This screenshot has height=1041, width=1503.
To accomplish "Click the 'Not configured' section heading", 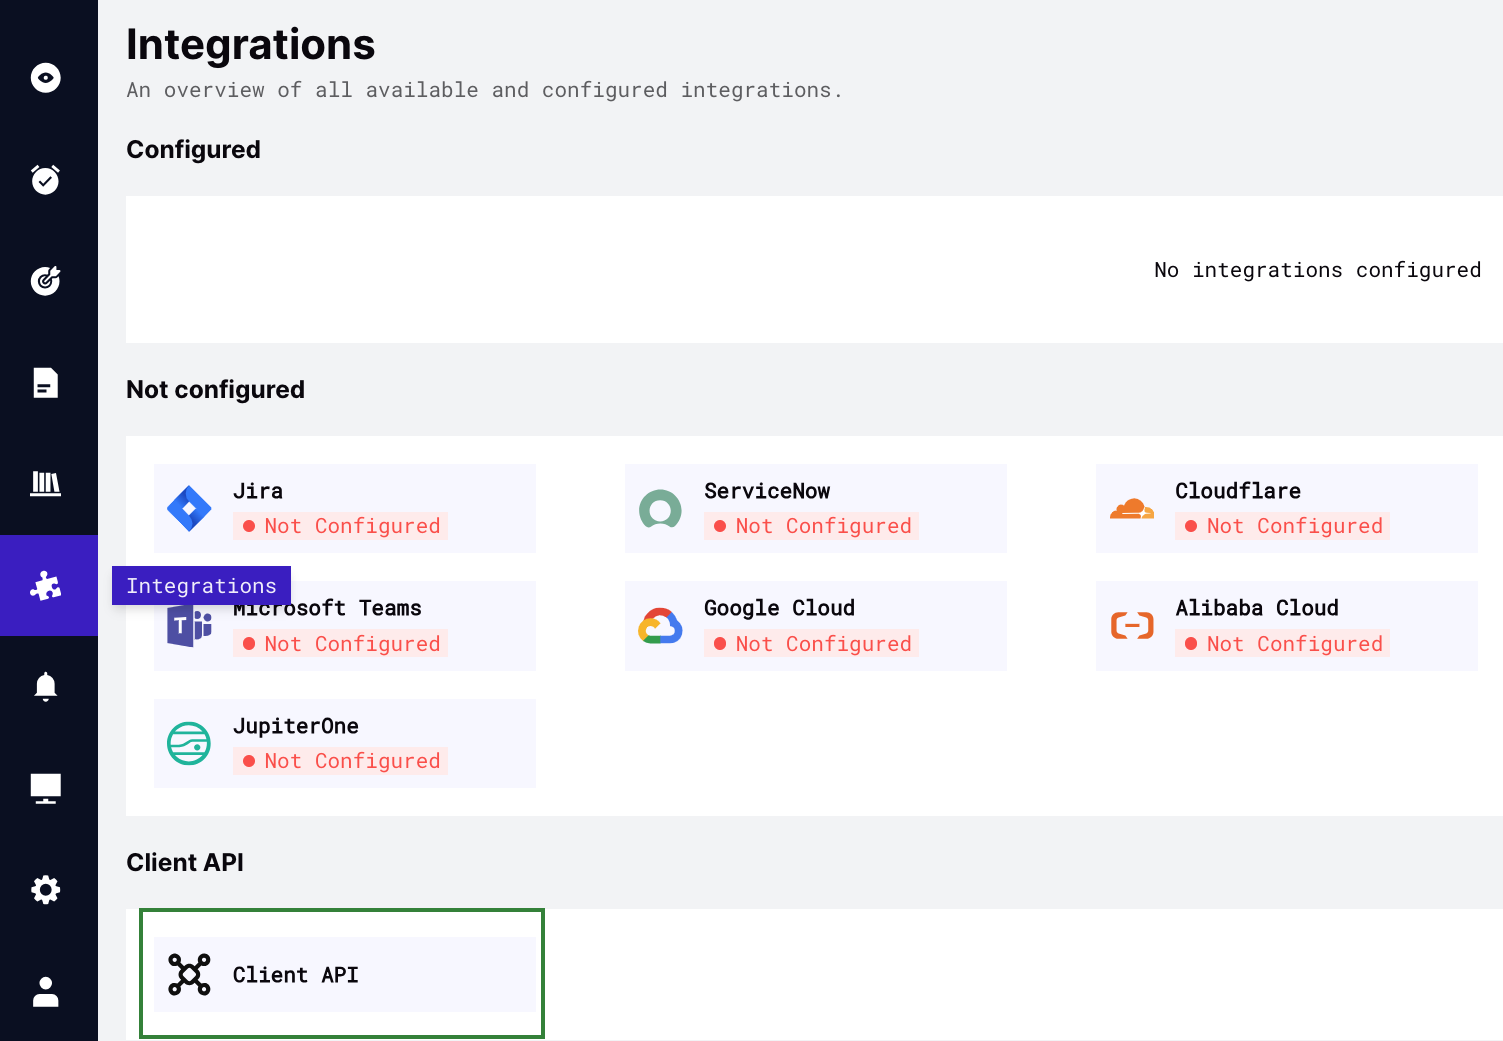I will tap(215, 390).
